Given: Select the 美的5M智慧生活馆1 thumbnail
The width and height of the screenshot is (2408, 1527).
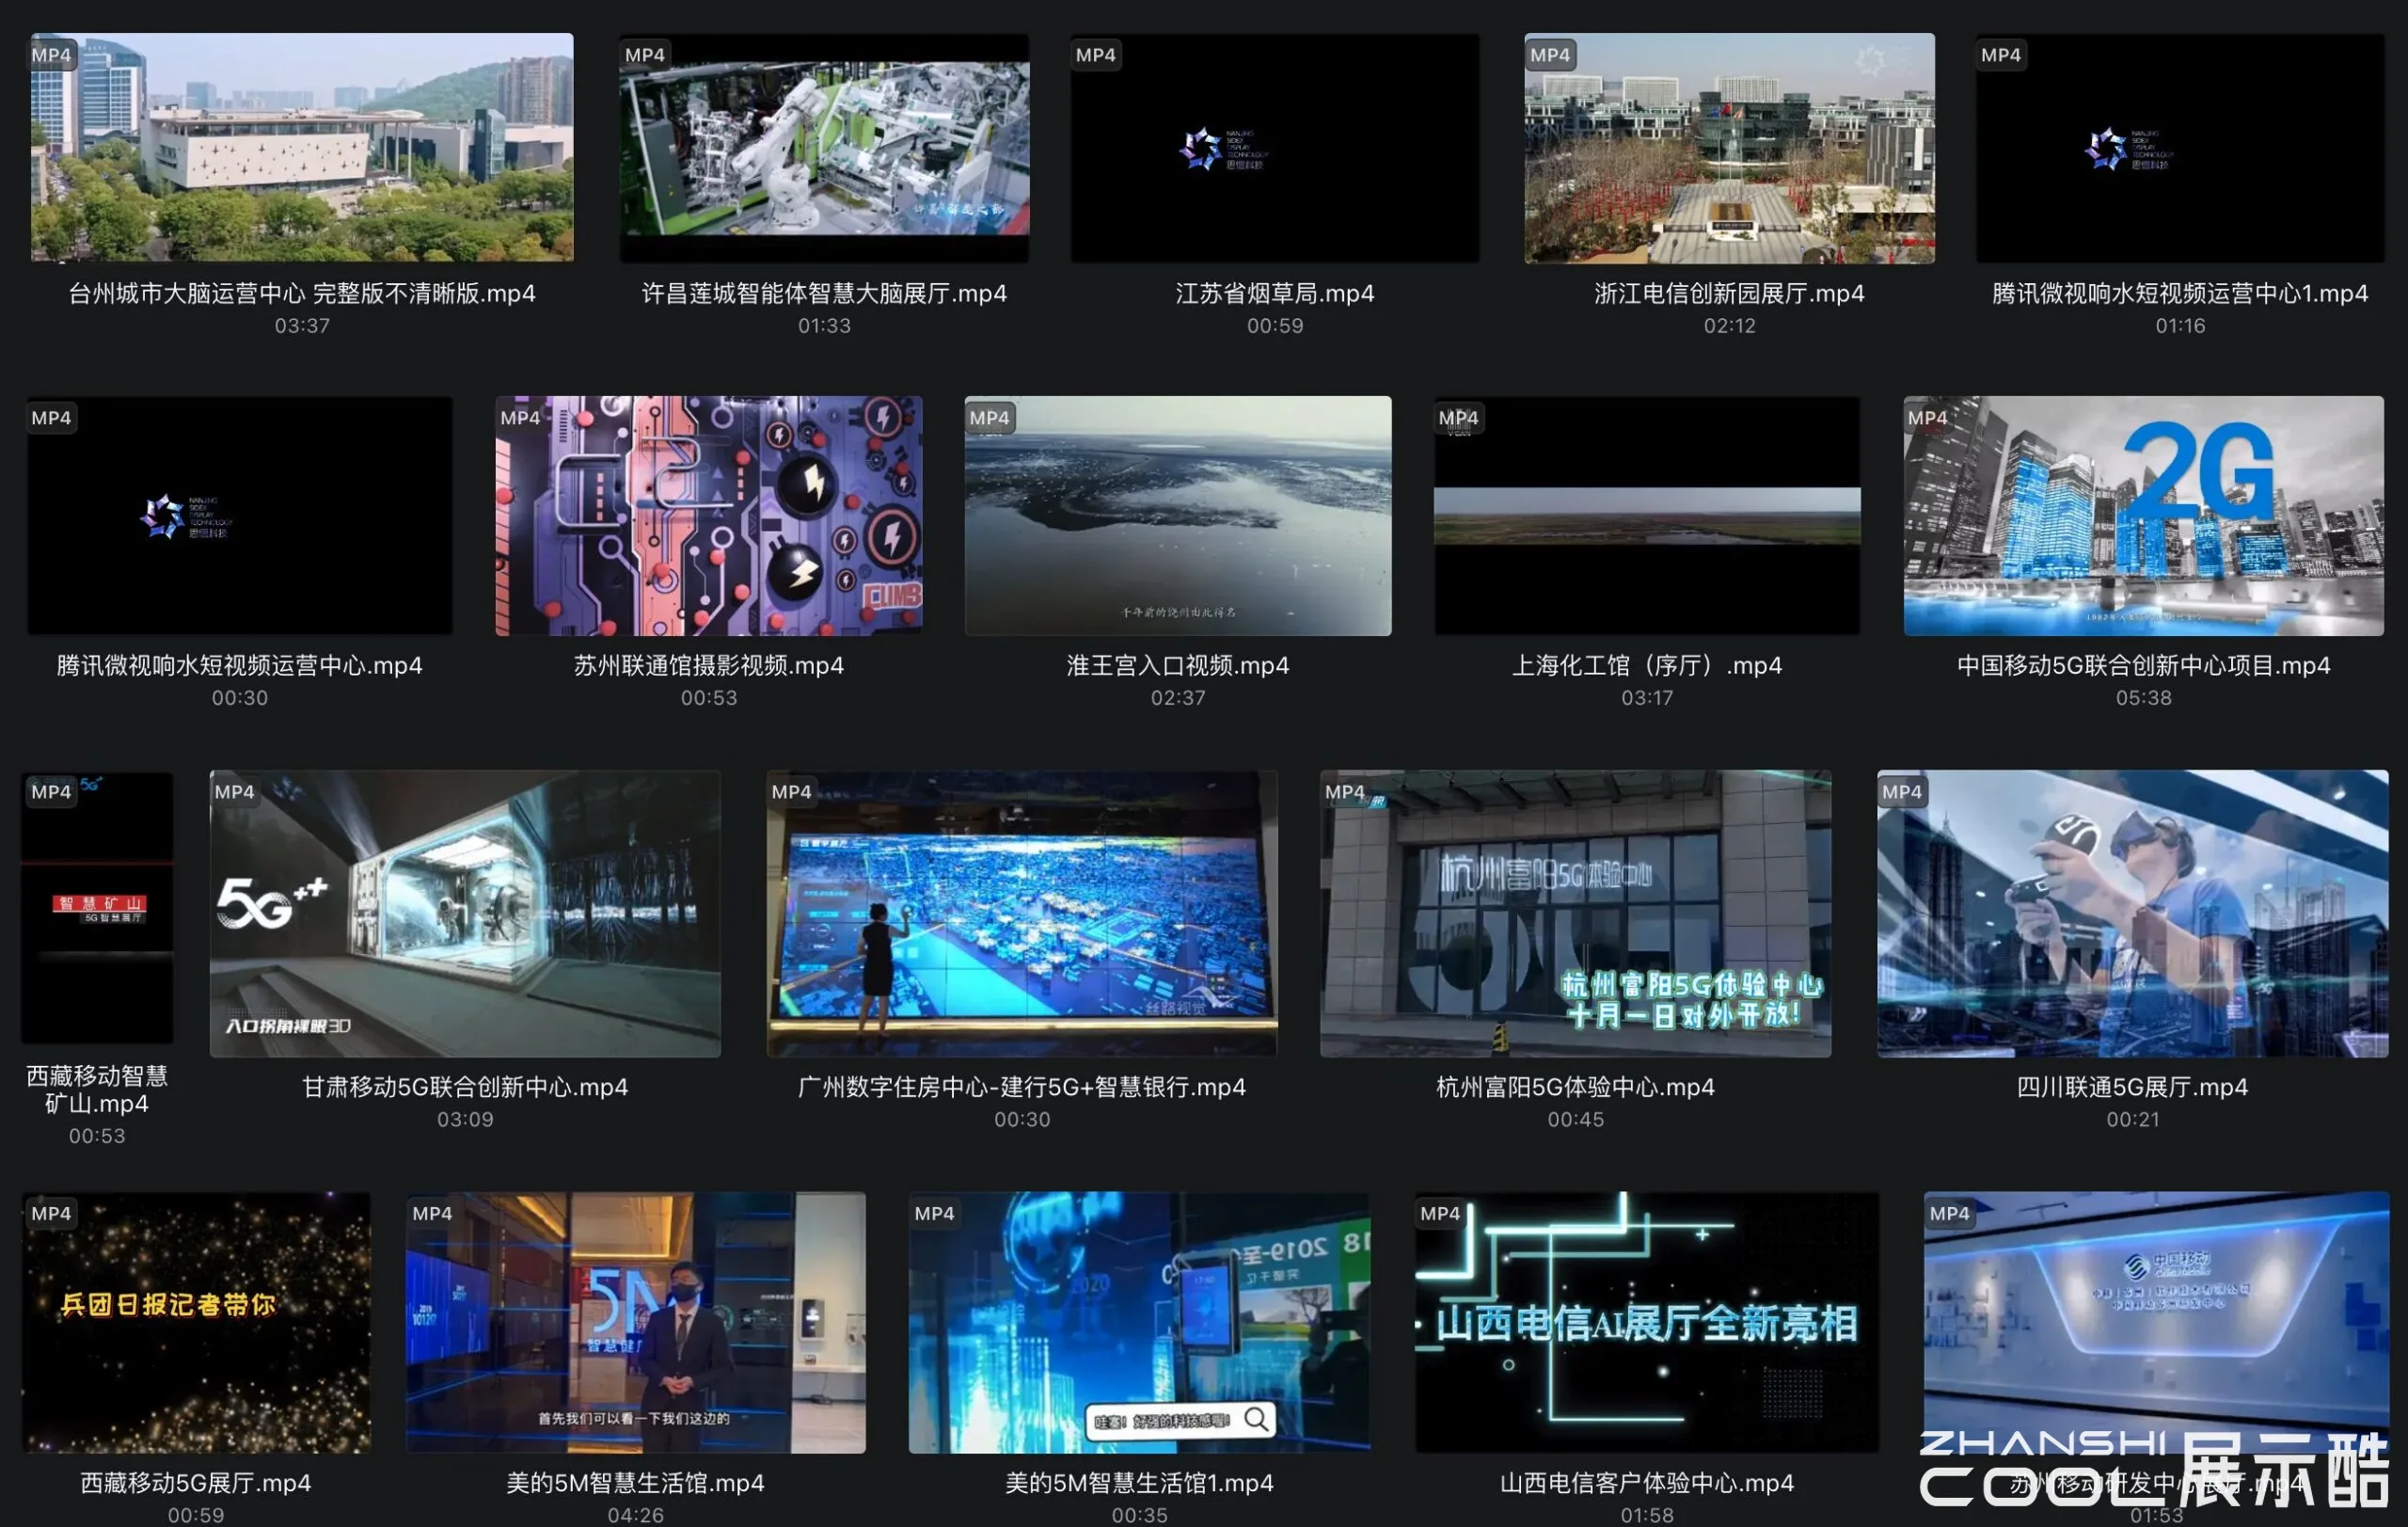Looking at the screenshot, I should click(1139, 1322).
